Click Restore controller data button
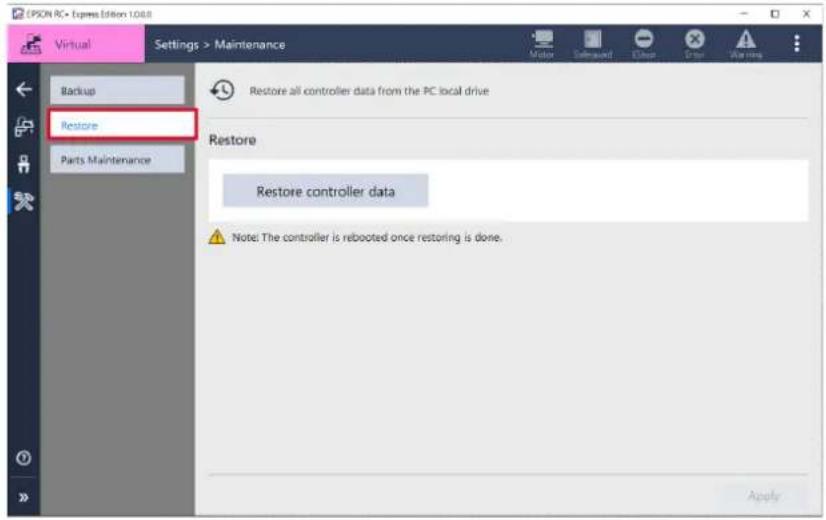Image resolution: width=826 pixels, height=520 pixels. [x=326, y=191]
